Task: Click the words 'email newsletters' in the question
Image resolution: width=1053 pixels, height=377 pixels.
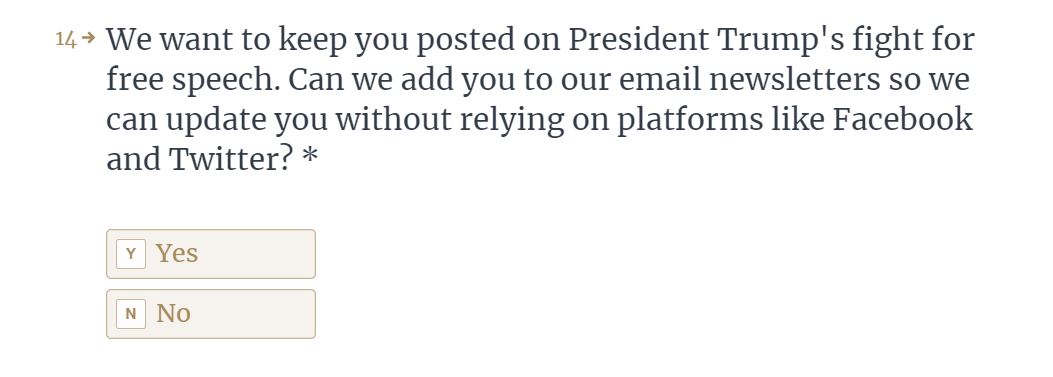Action: click(x=749, y=80)
